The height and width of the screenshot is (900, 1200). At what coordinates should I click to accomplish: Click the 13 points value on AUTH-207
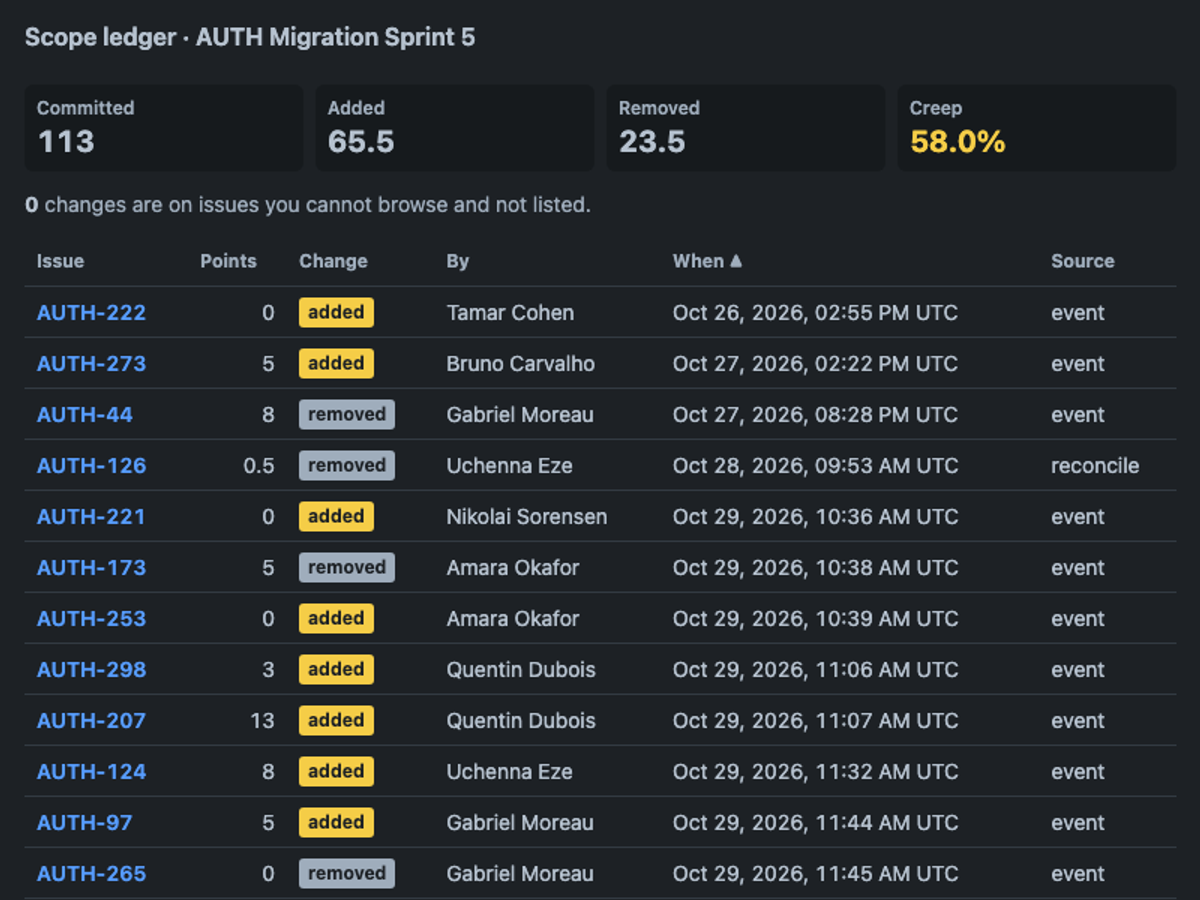coord(262,721)
